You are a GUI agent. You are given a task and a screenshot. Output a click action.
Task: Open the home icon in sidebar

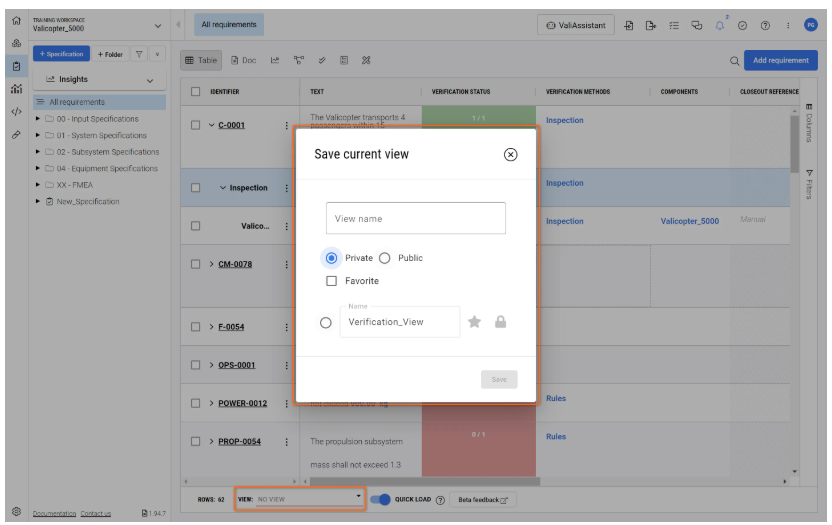point(16,21)
